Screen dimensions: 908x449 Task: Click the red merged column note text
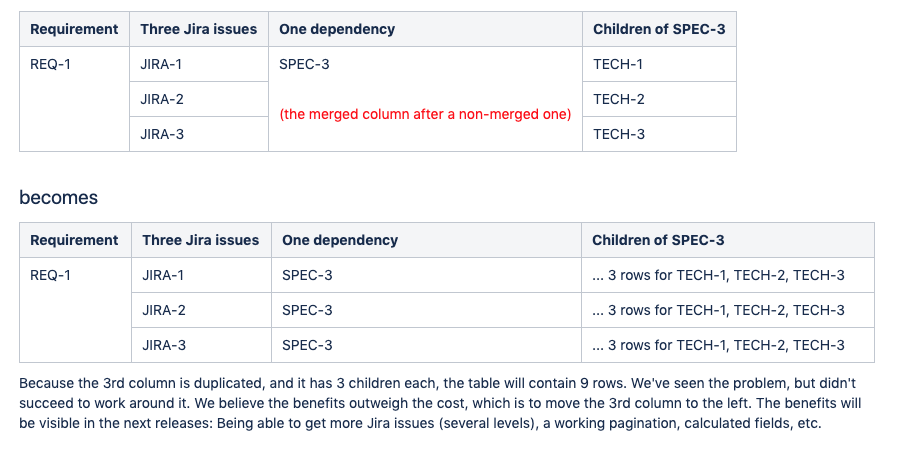425,114
